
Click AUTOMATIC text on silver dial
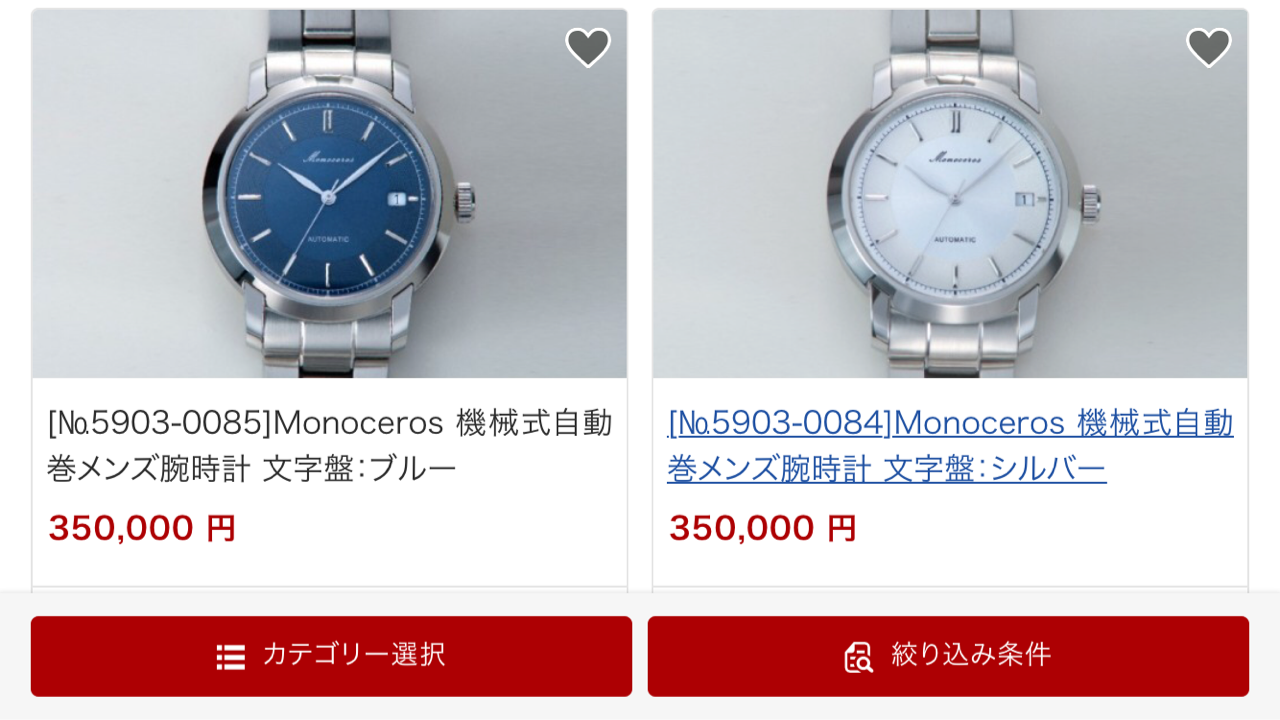tap(956, 239)
